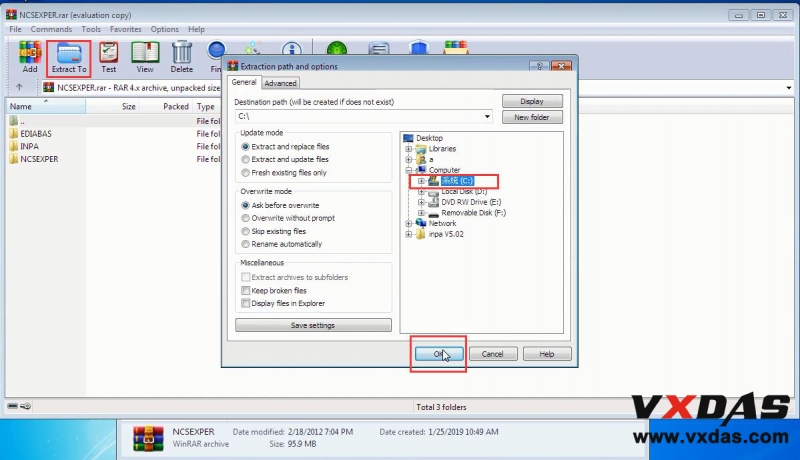Expand the C: drive tree node
The height and width of the screenshot is (460, 800).
(421, 181)
